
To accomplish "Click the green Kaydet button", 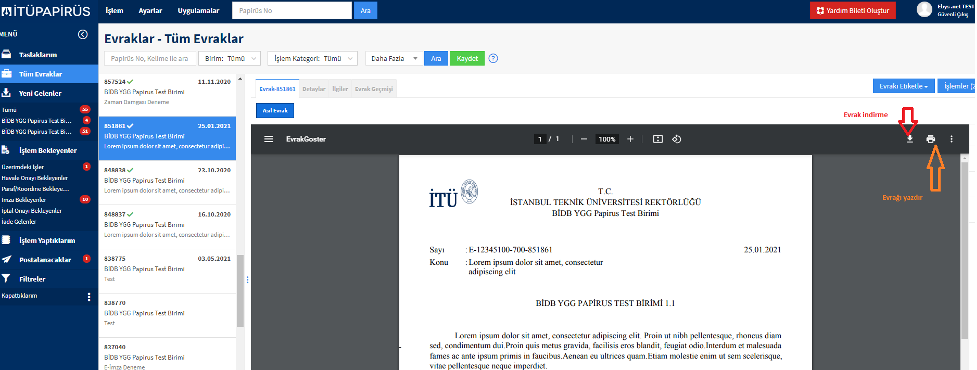I will (467, 59).
